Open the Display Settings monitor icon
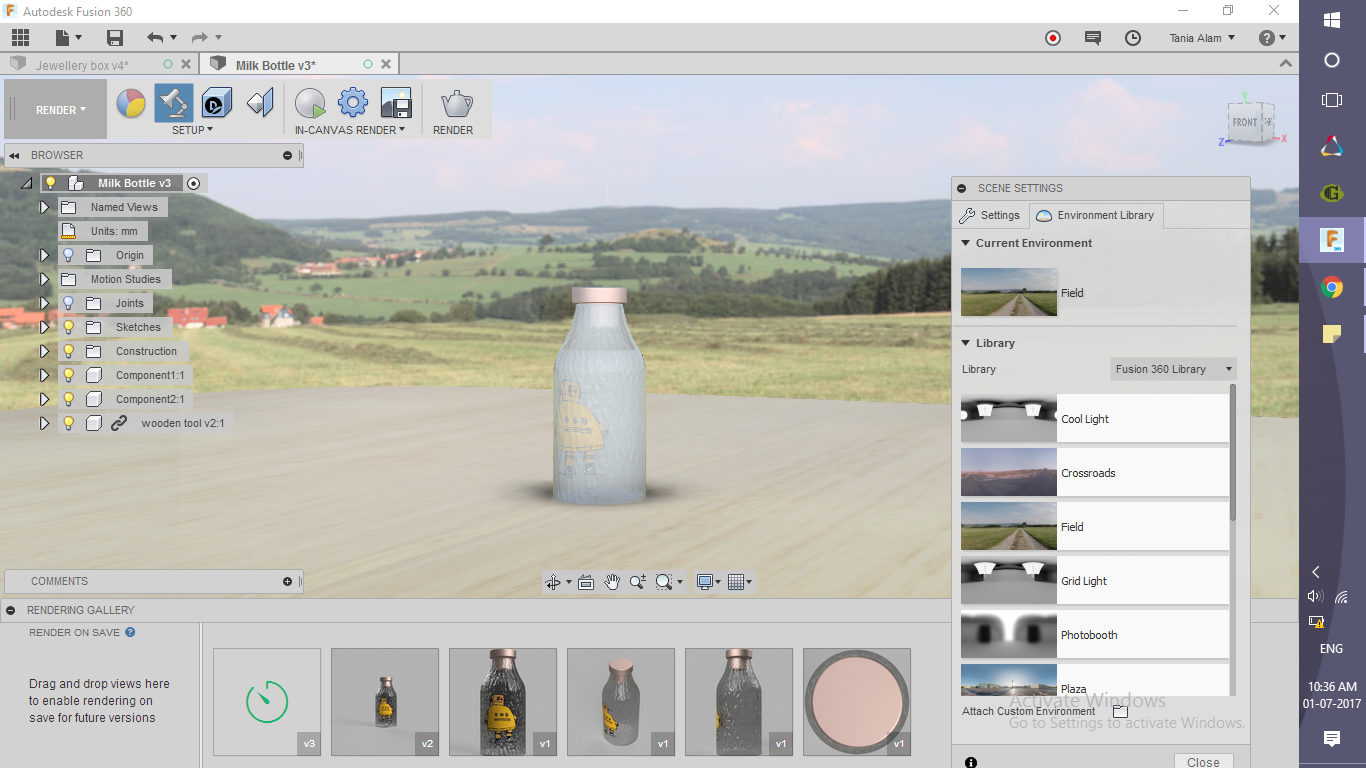Screen dimensions: 1366x768 tap(705, 582)
